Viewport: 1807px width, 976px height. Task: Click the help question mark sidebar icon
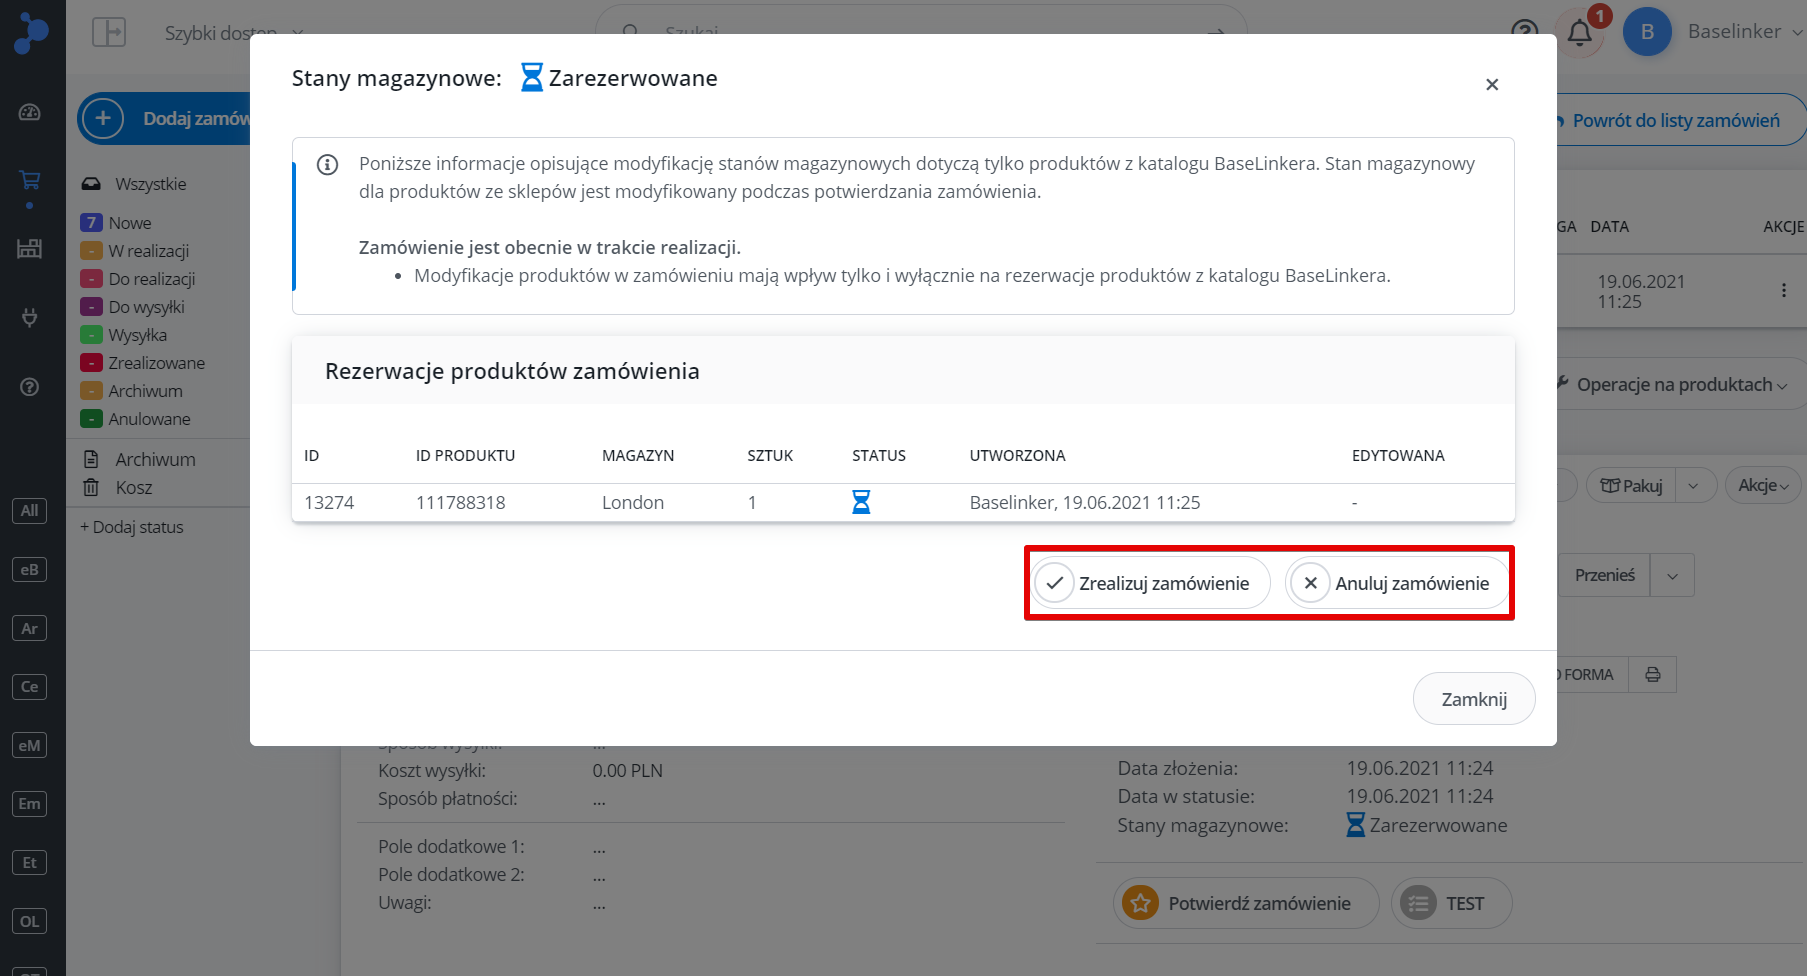pyautogui.click(x=30, y=387)
